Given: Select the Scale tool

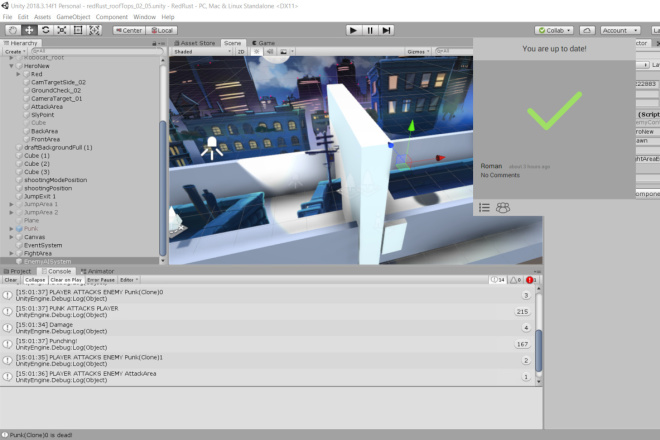Looking at the screenshot, I should pyautogui.click(x=62, y=30).
